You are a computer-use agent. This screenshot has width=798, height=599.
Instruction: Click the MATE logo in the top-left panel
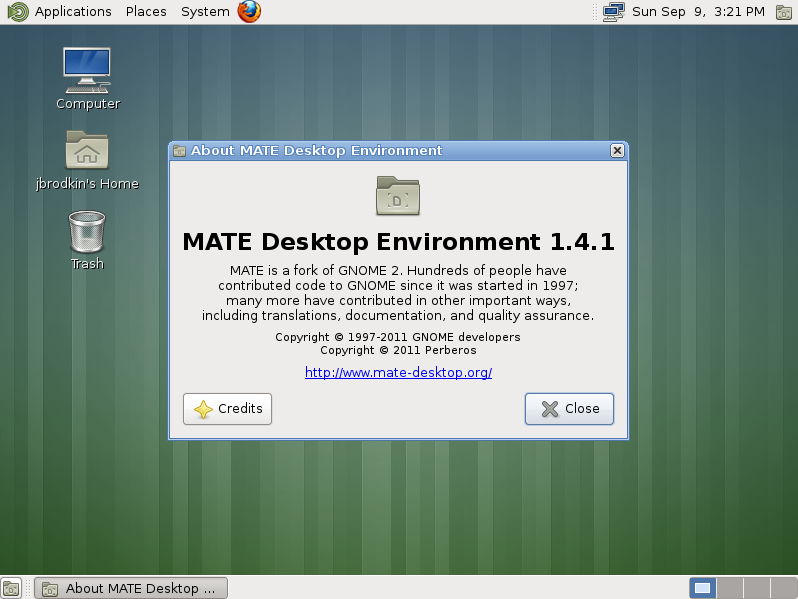pyautogui.click(x=18, y=11)
